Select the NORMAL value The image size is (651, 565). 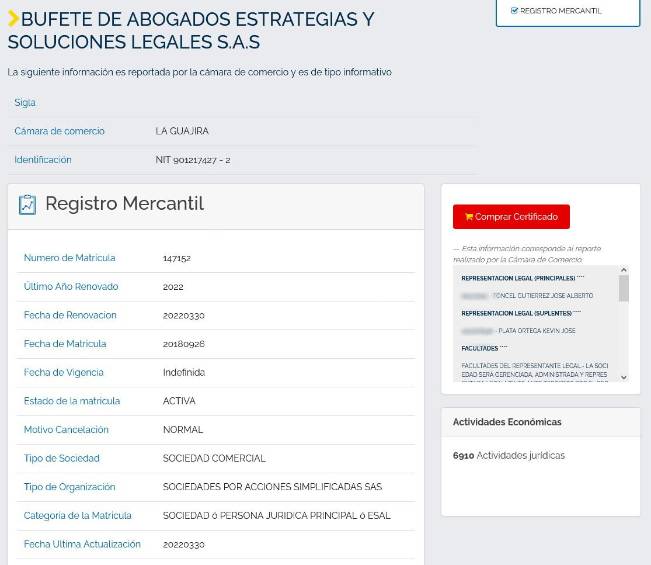click(x=183, y=430)
